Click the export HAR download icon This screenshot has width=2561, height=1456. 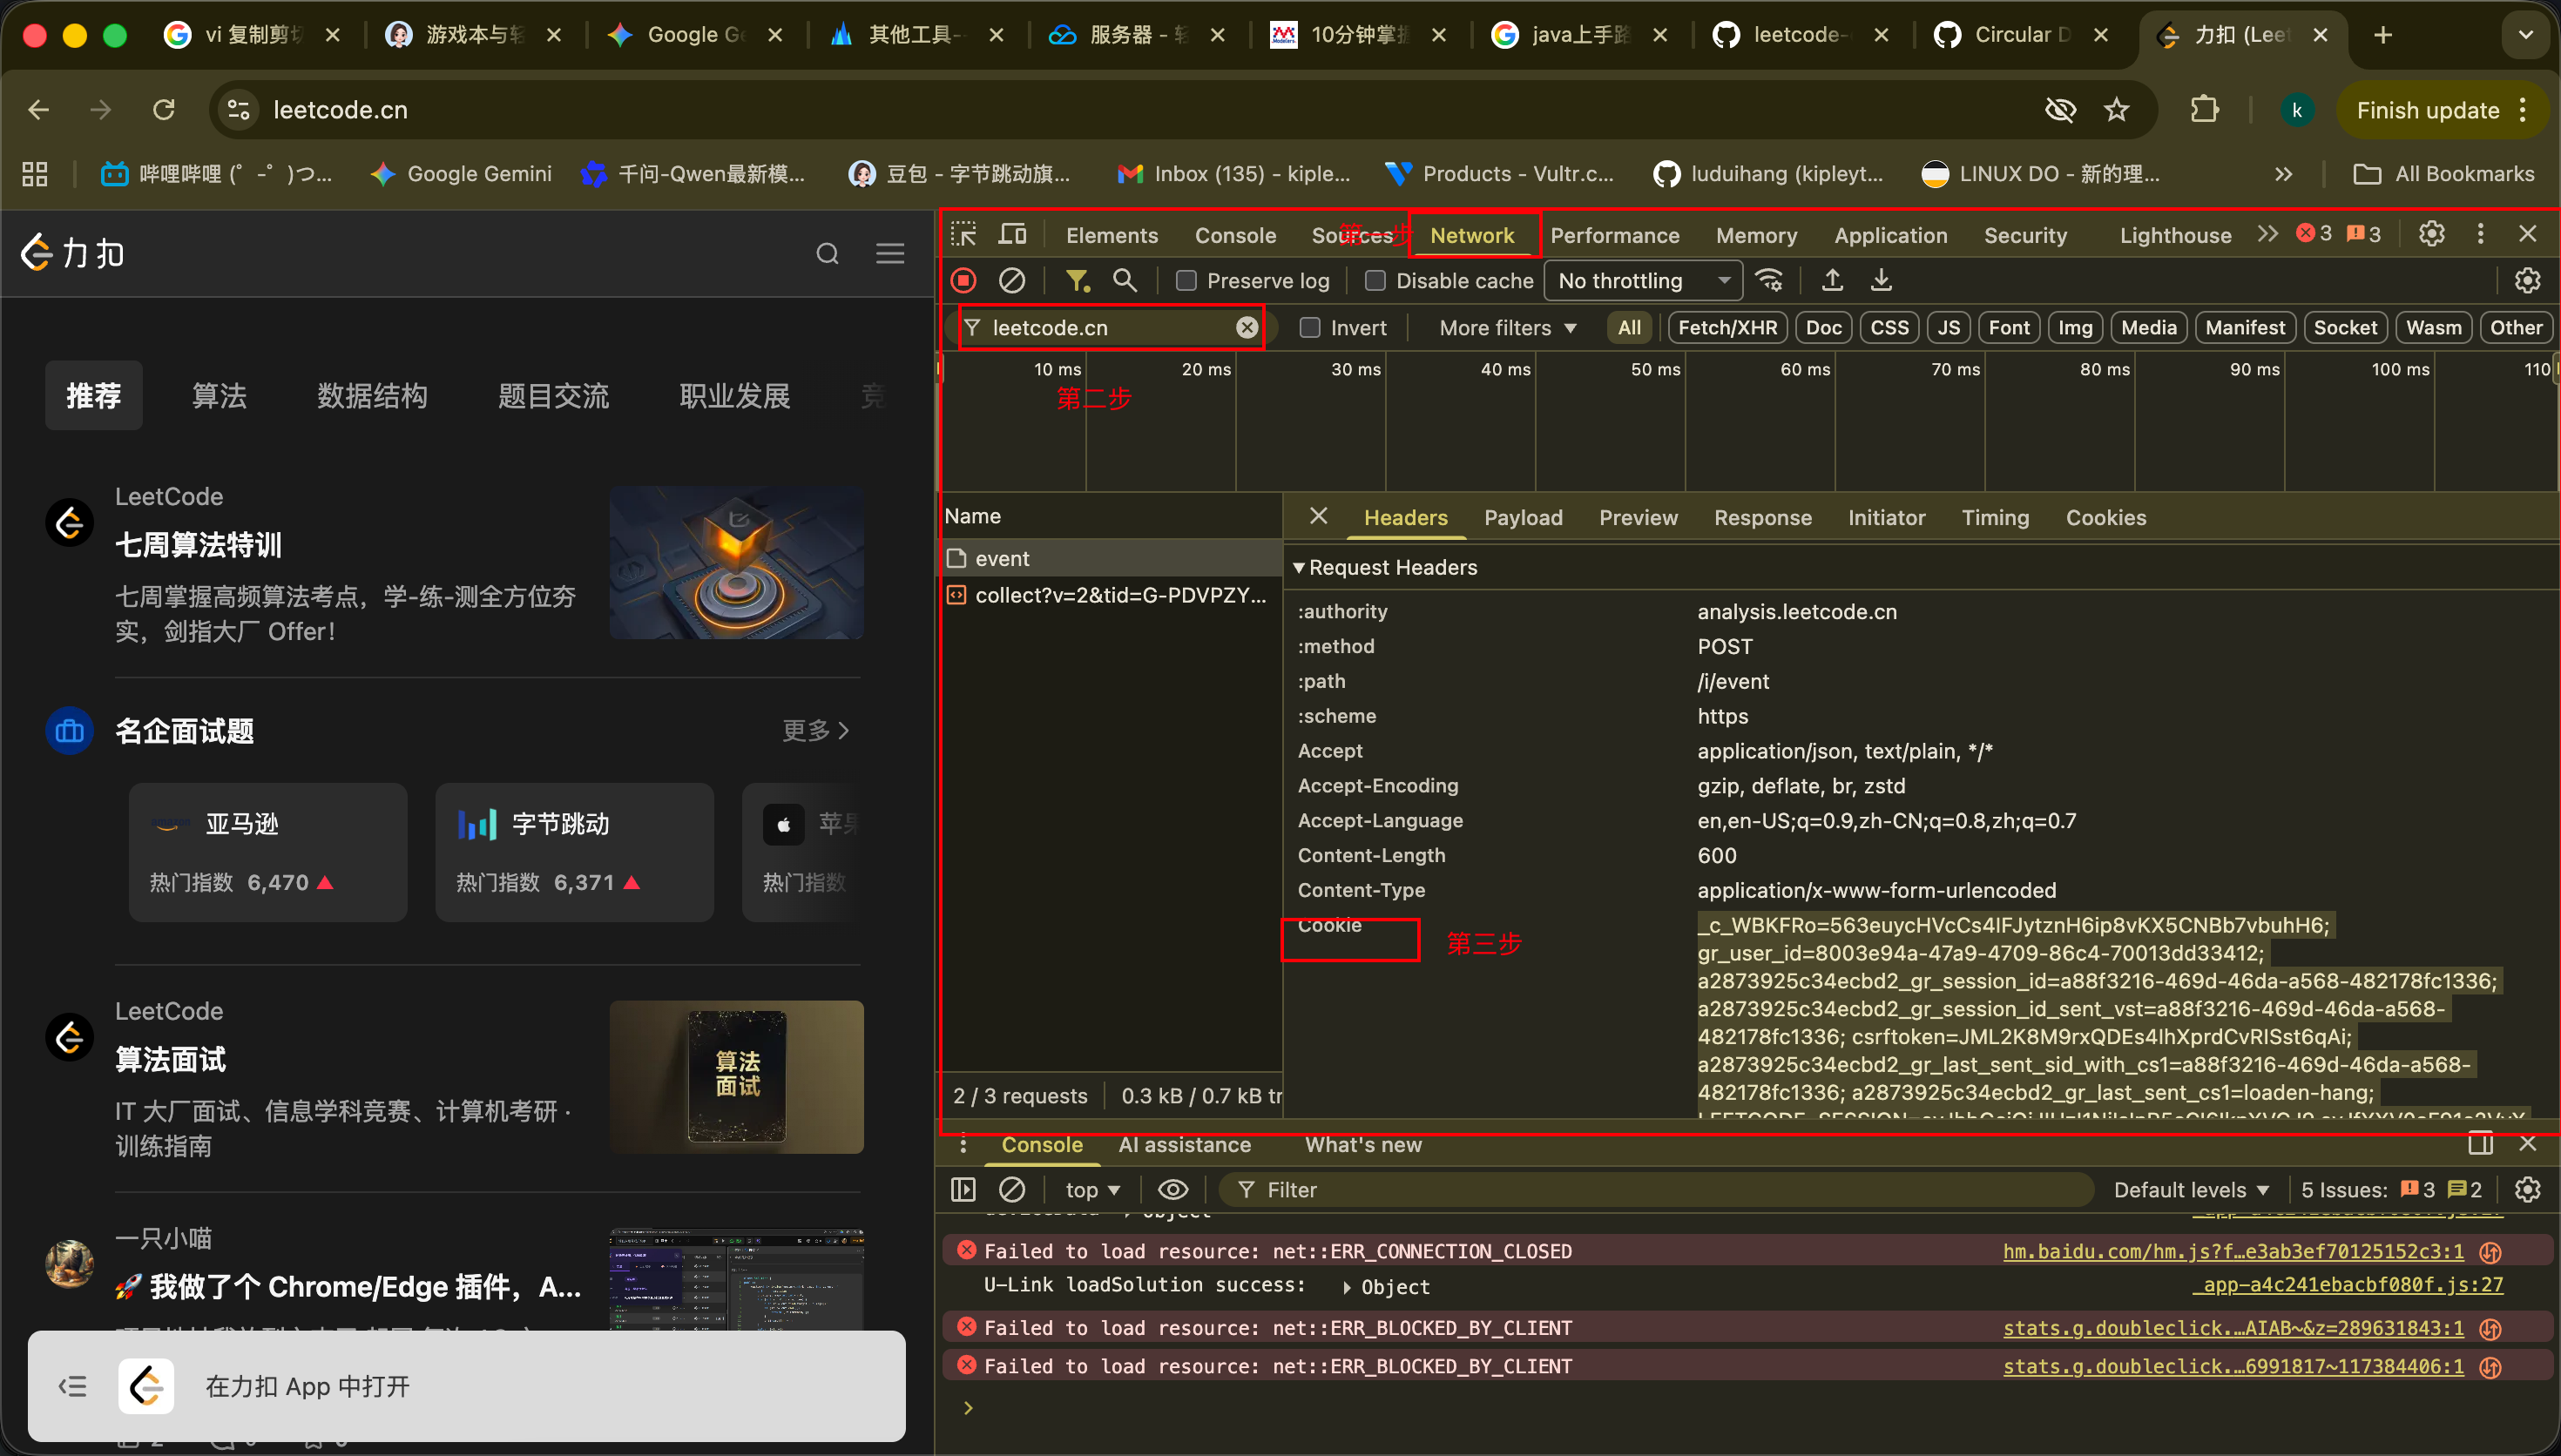click(1881, 281)
